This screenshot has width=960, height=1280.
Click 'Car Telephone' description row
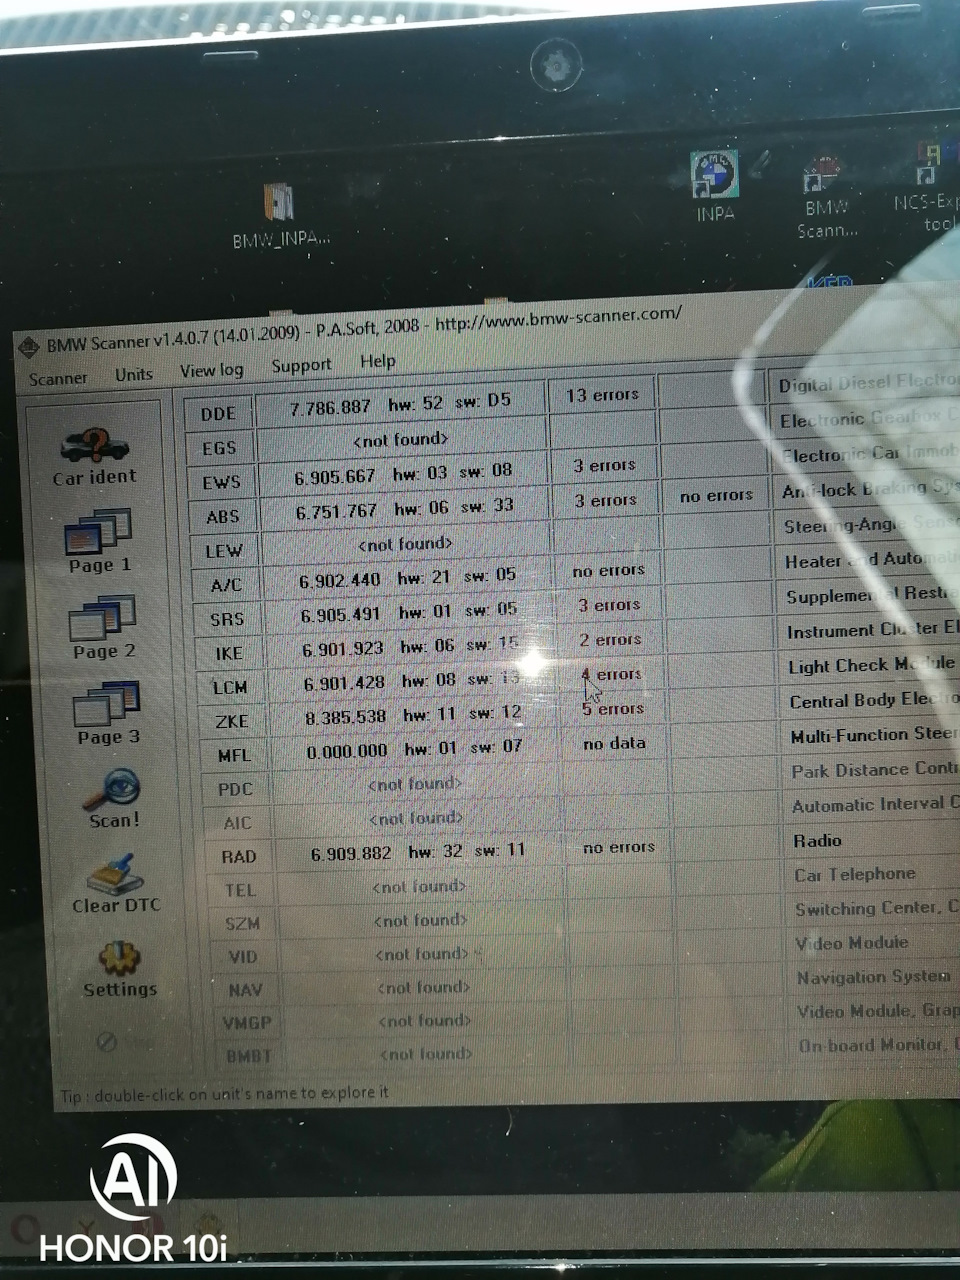tap(875, 874)
